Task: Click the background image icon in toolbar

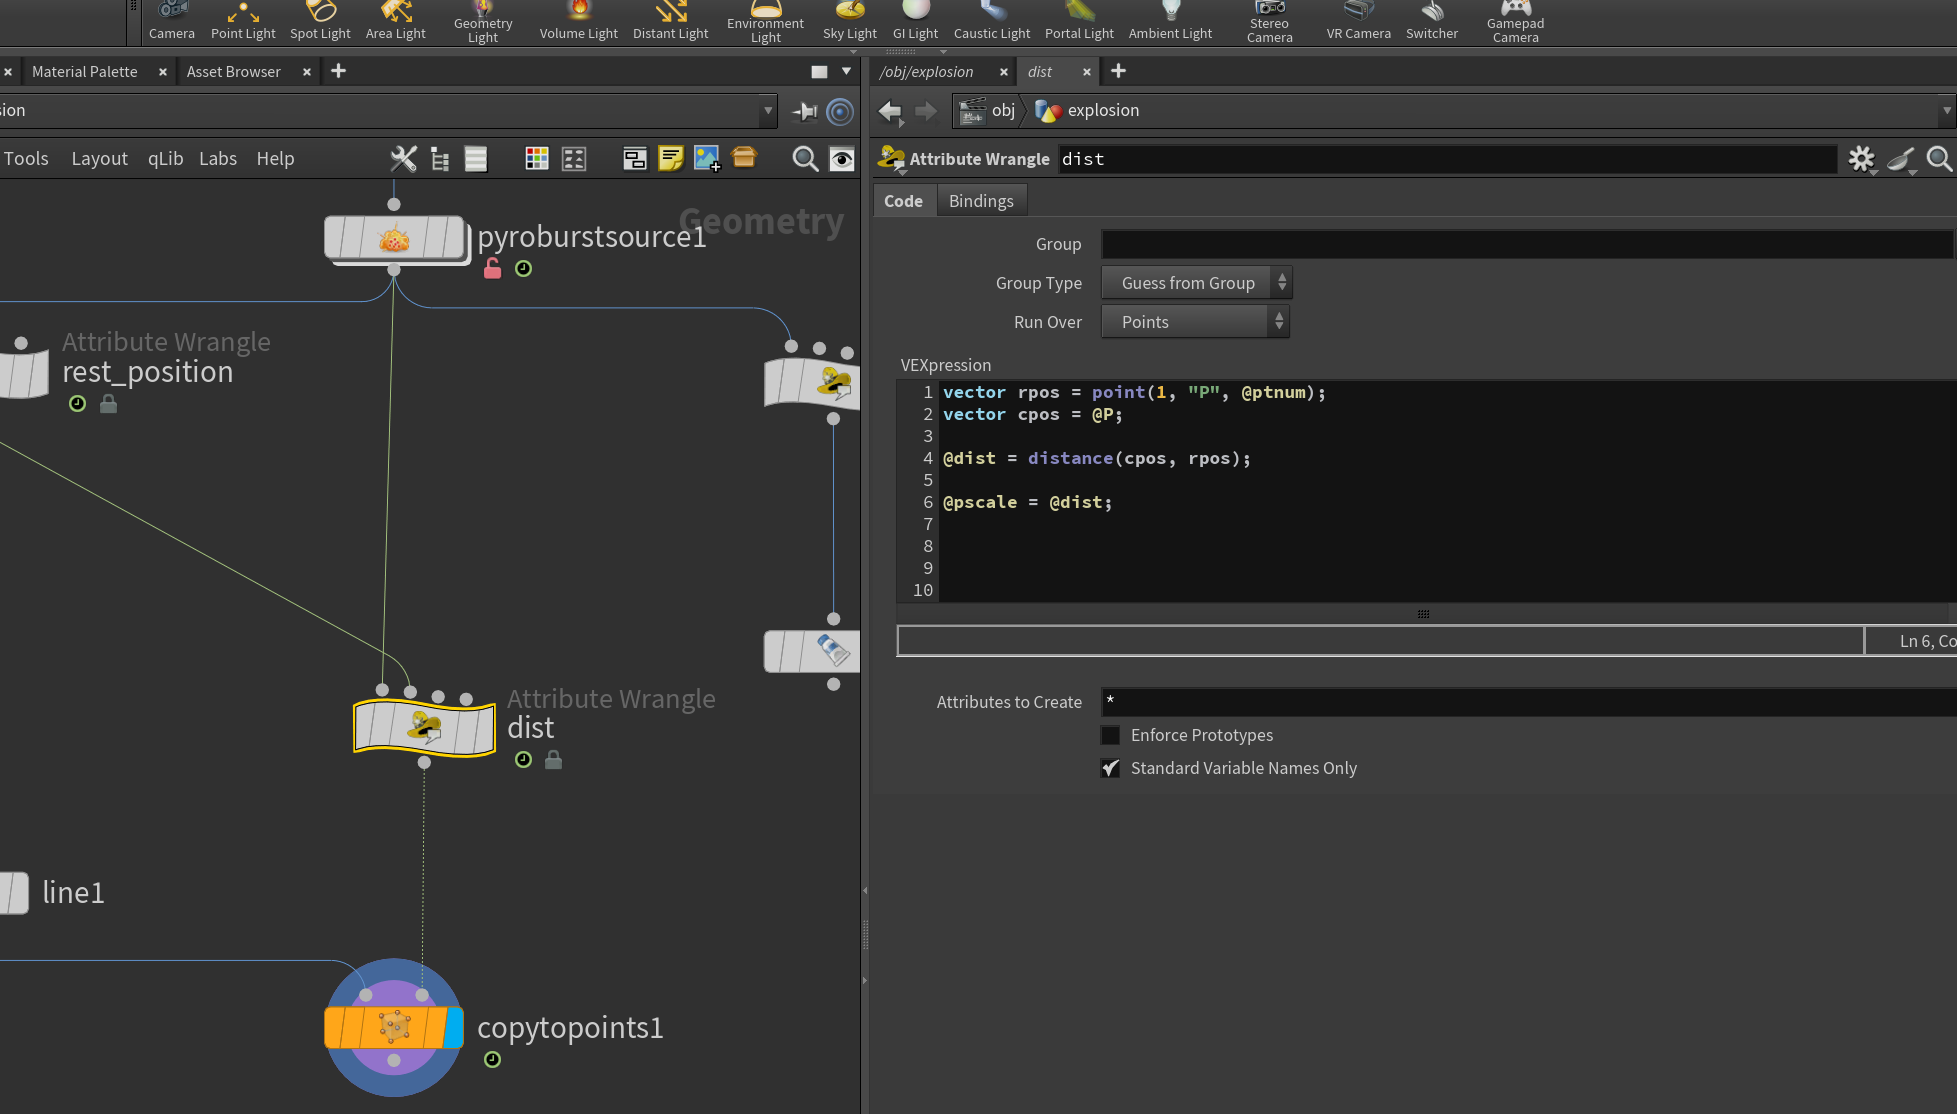Action: point(707,159)
